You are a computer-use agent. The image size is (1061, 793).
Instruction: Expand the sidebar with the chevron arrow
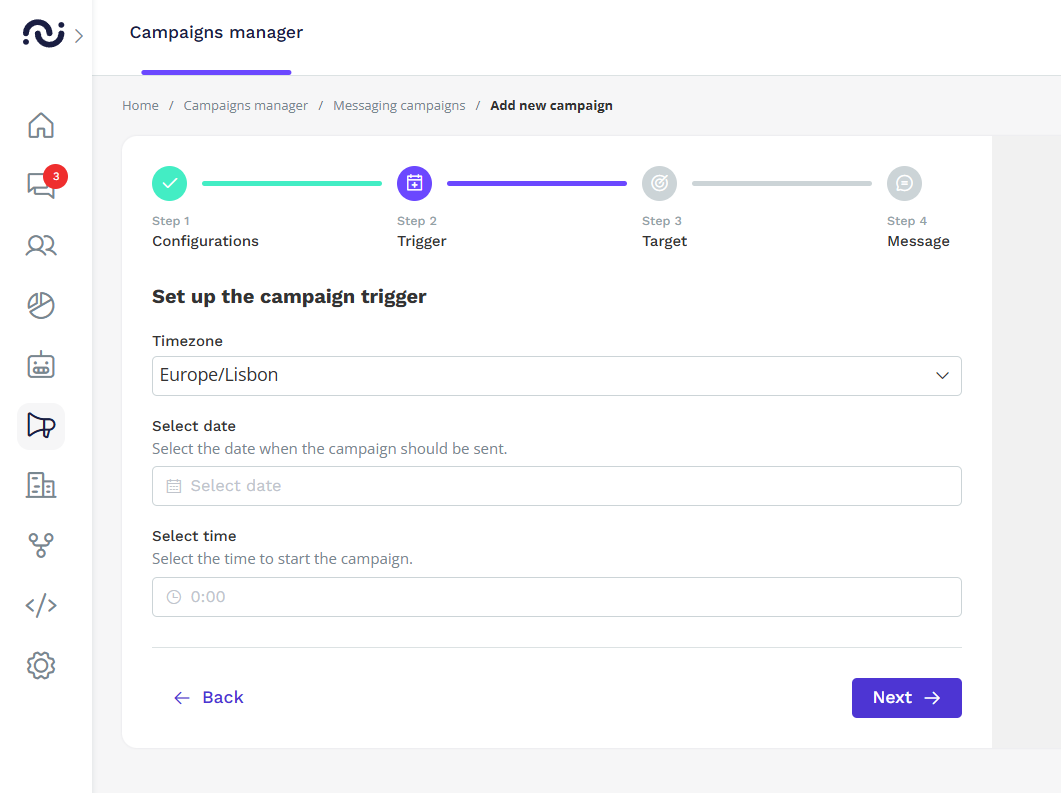point(79,36)
